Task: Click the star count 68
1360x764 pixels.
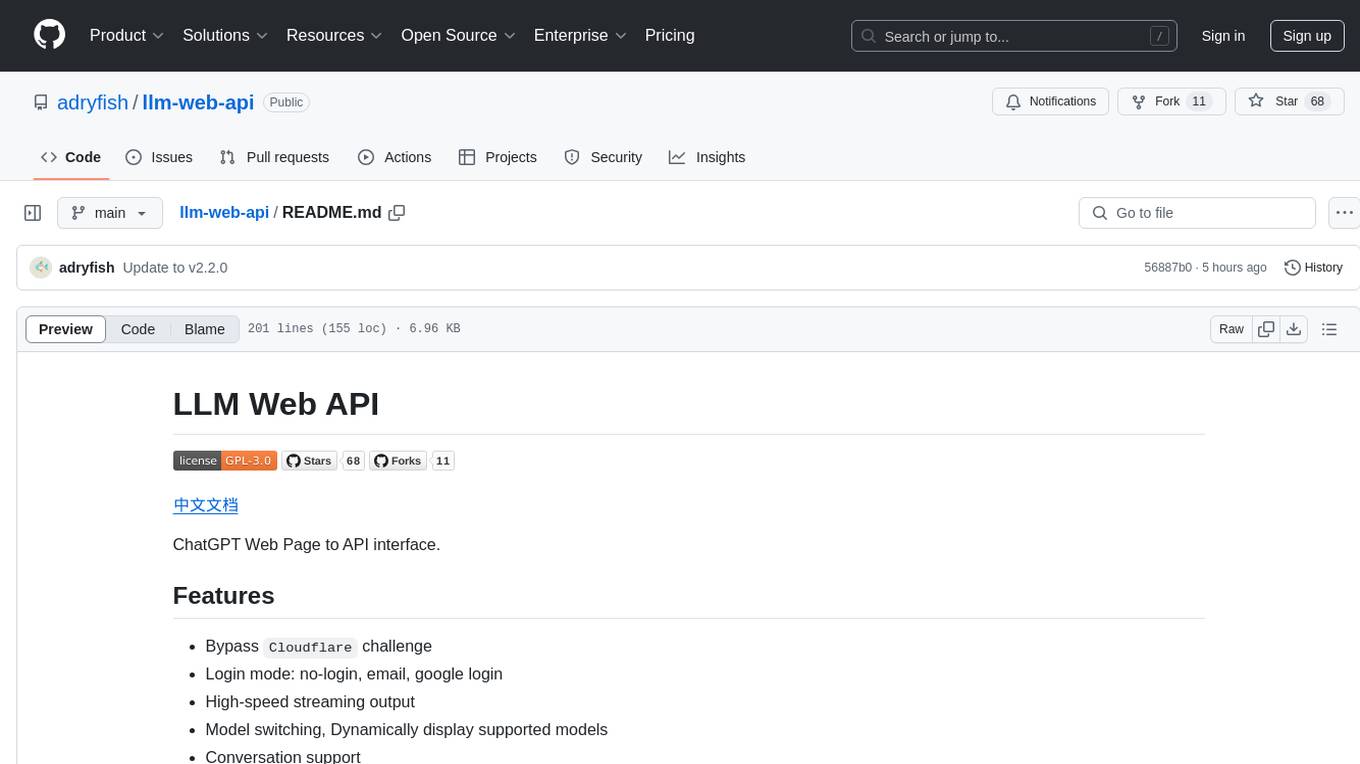Action: pos(1317,101)
